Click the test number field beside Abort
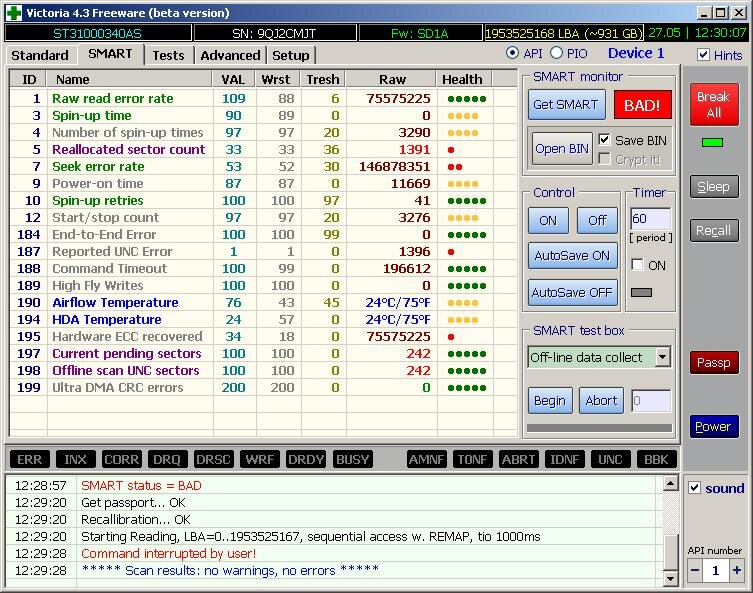The image size is (753, 593). tap(651, 400)
